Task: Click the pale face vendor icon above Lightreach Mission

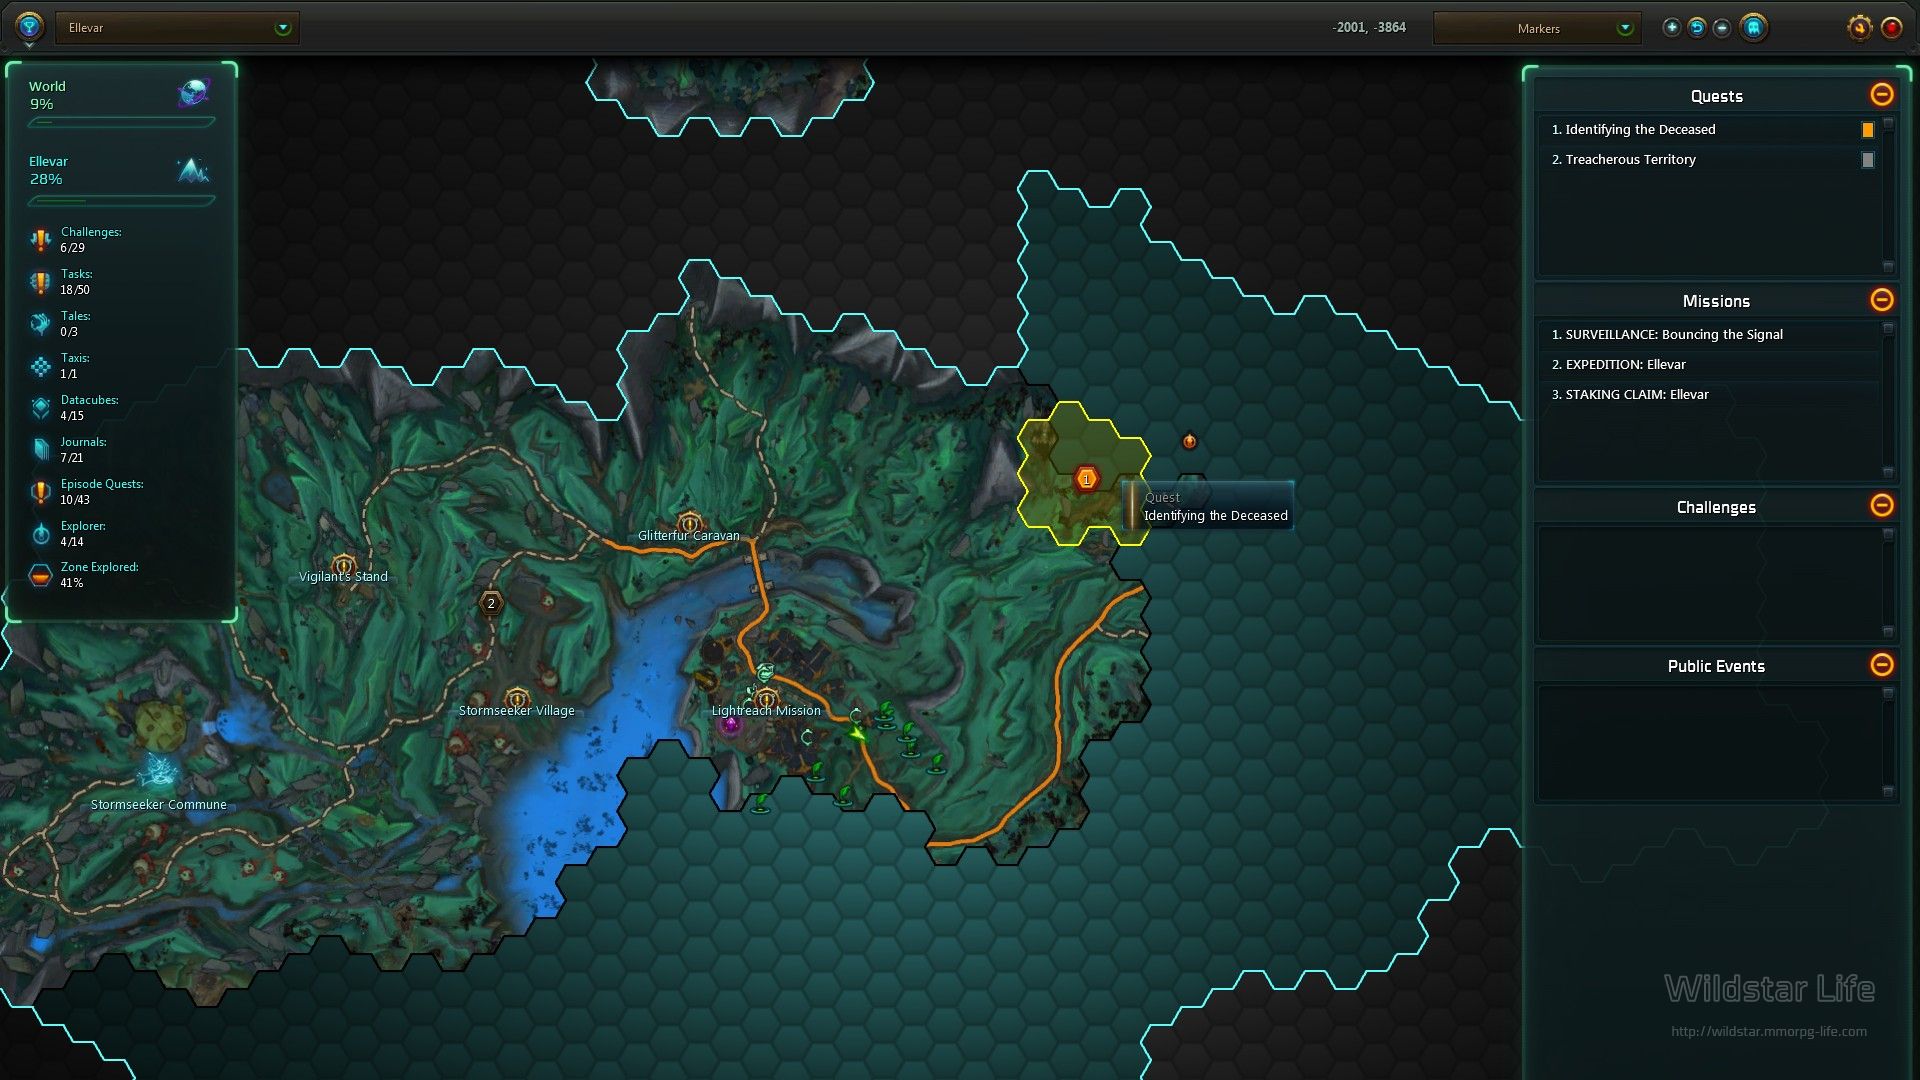Action: point(766,672)
